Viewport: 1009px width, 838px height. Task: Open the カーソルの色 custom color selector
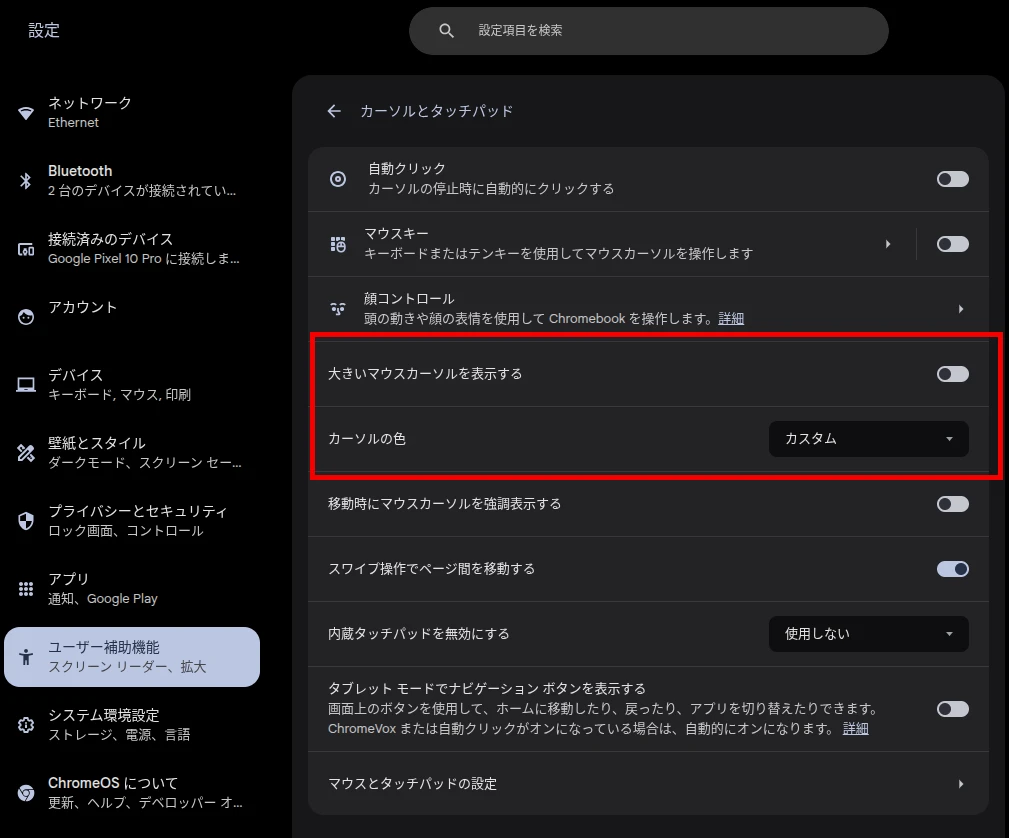[x=867, y=438]
